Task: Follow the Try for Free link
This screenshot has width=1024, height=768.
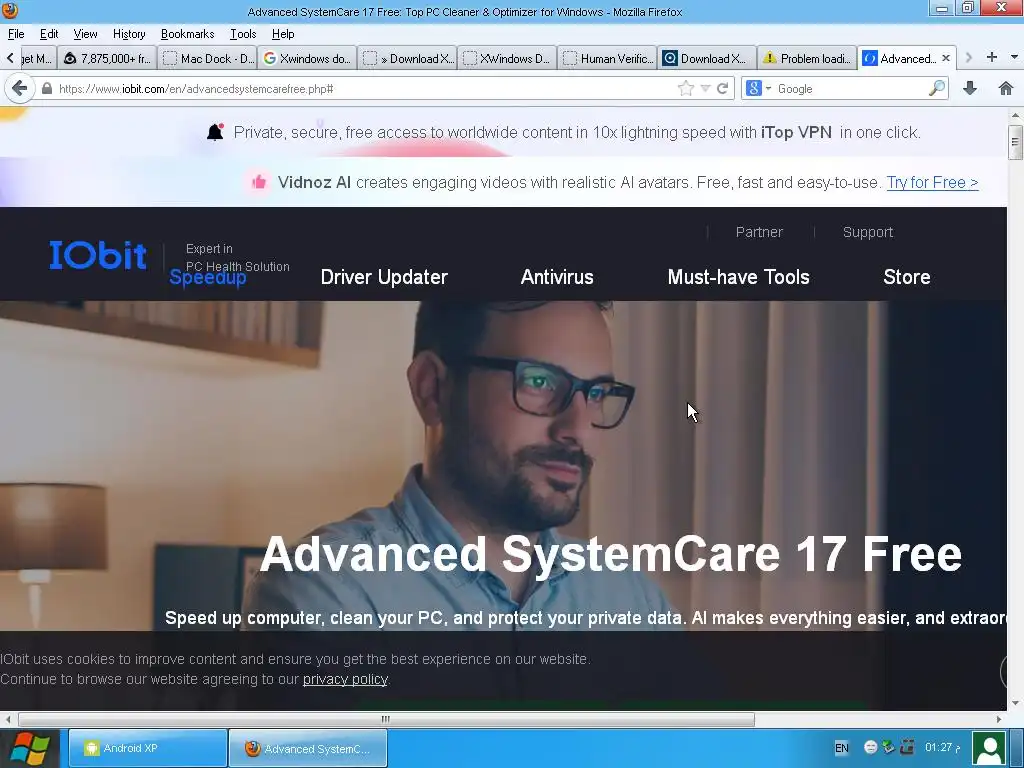Action: (x=932, y=182)
